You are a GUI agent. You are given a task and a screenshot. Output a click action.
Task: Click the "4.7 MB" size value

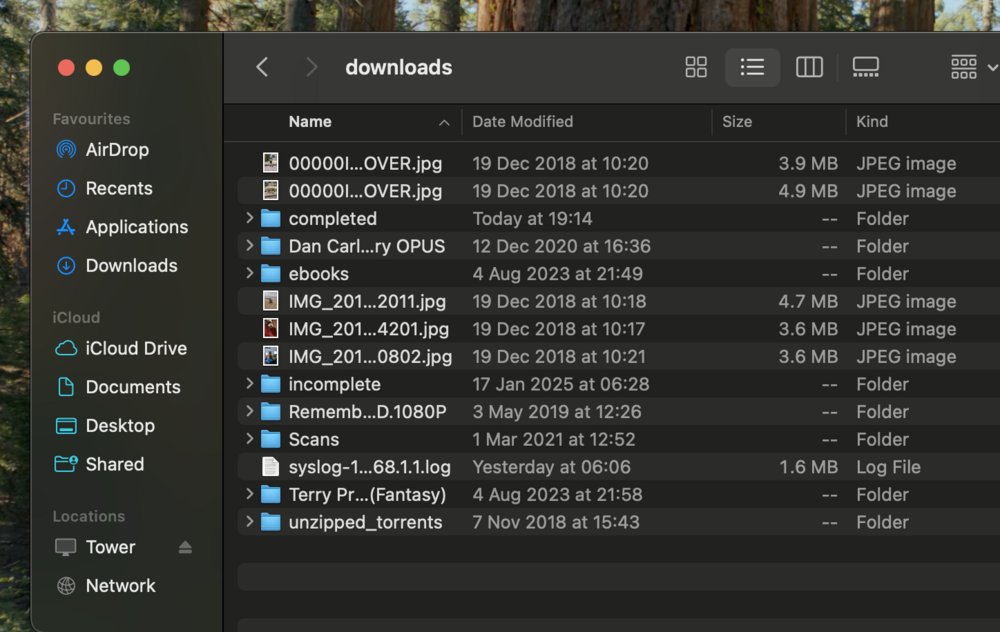(808, 302)
